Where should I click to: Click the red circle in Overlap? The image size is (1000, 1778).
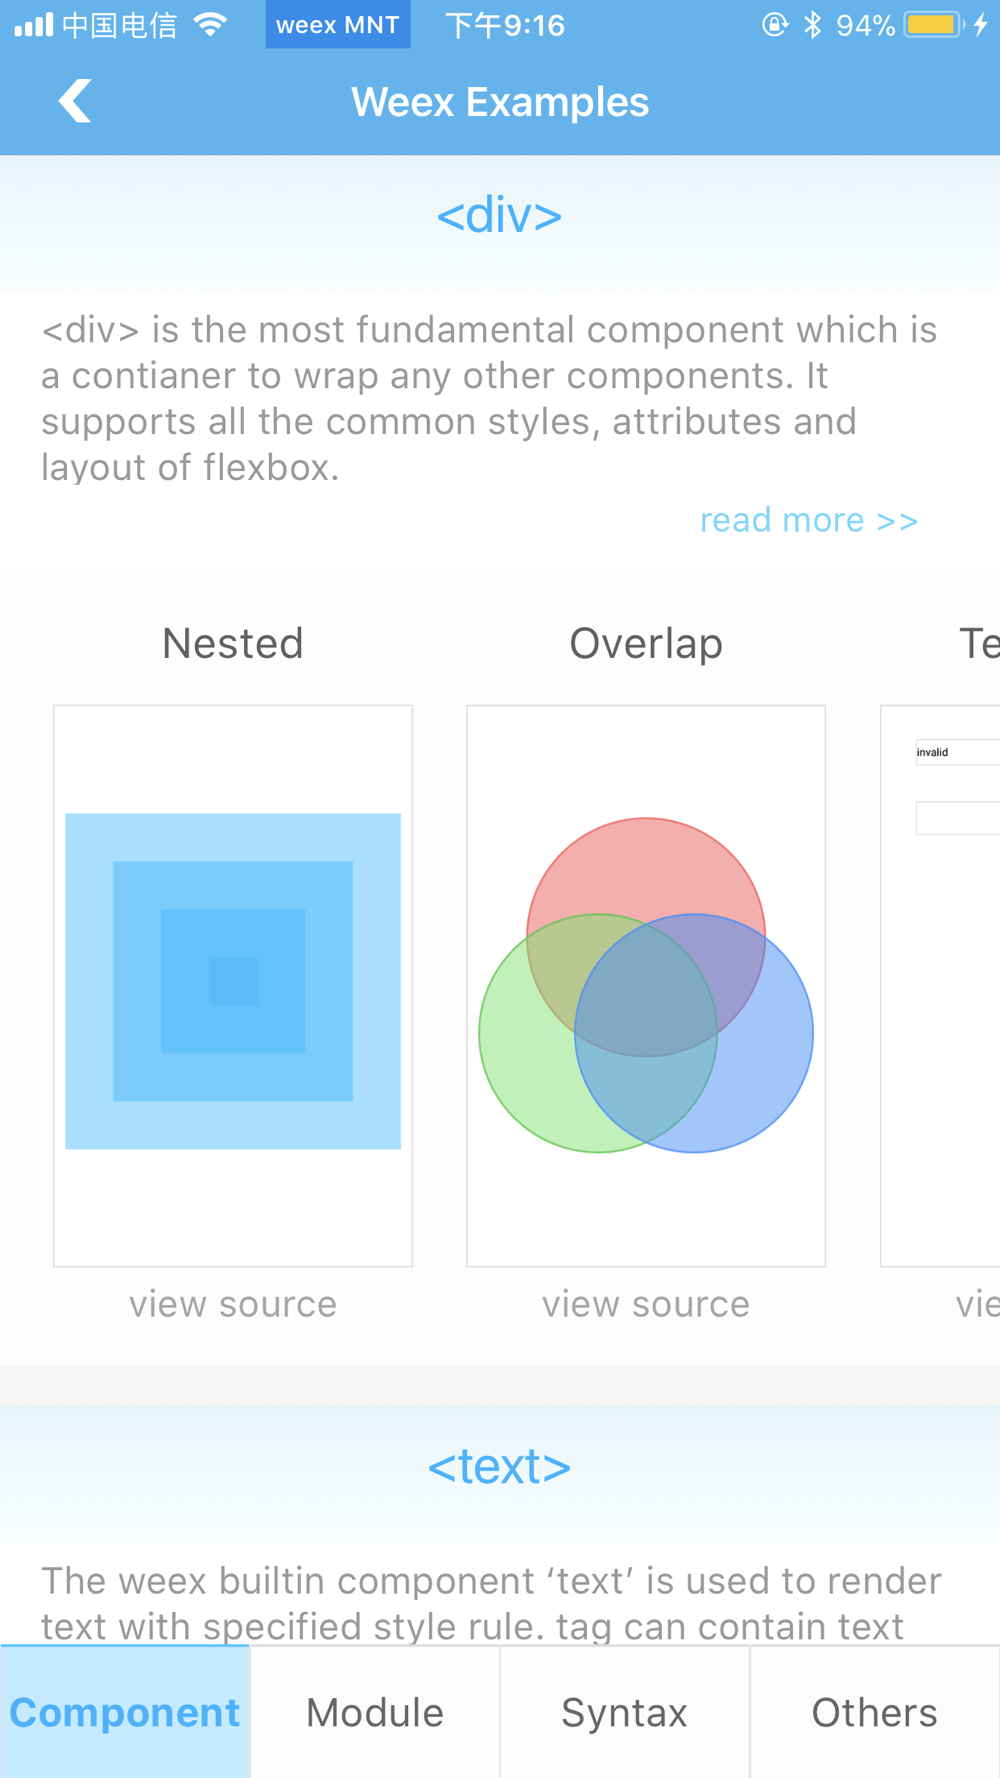[646, 865]
